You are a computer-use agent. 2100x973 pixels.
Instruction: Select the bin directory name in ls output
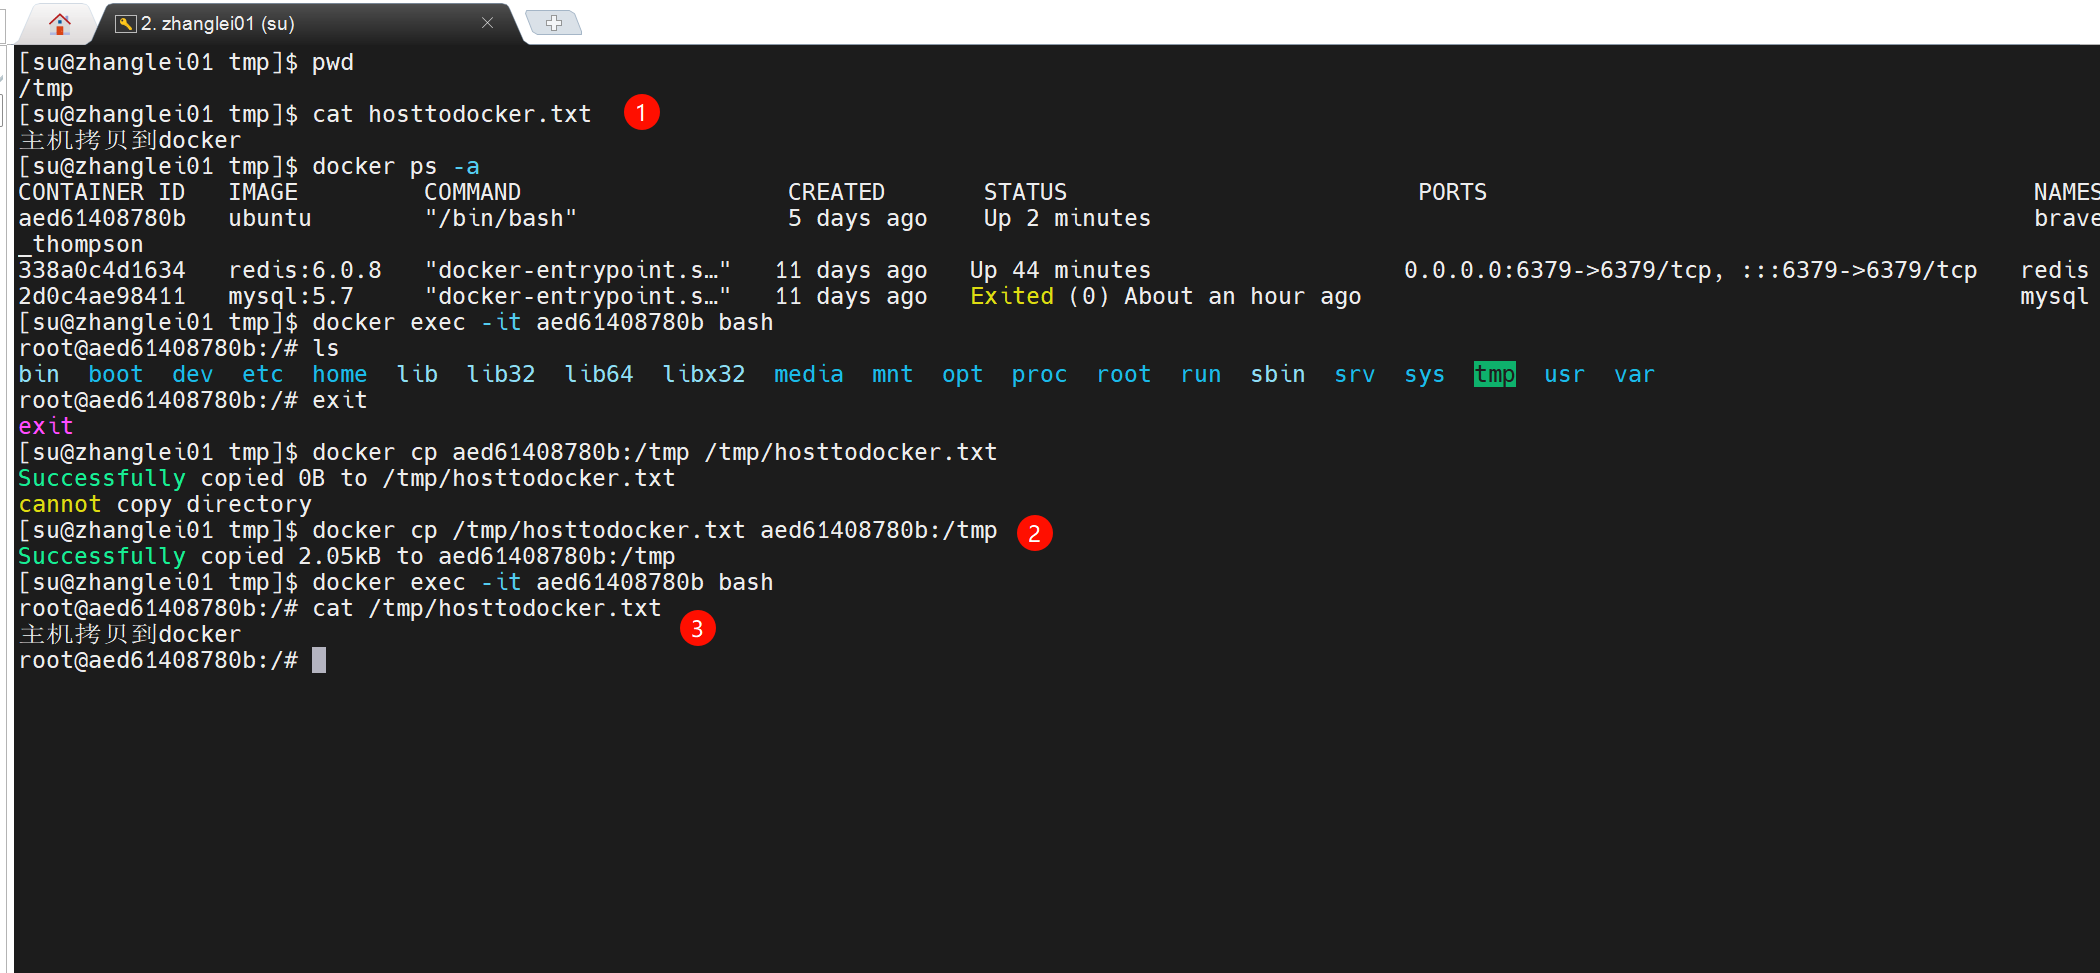pos(38,374)
